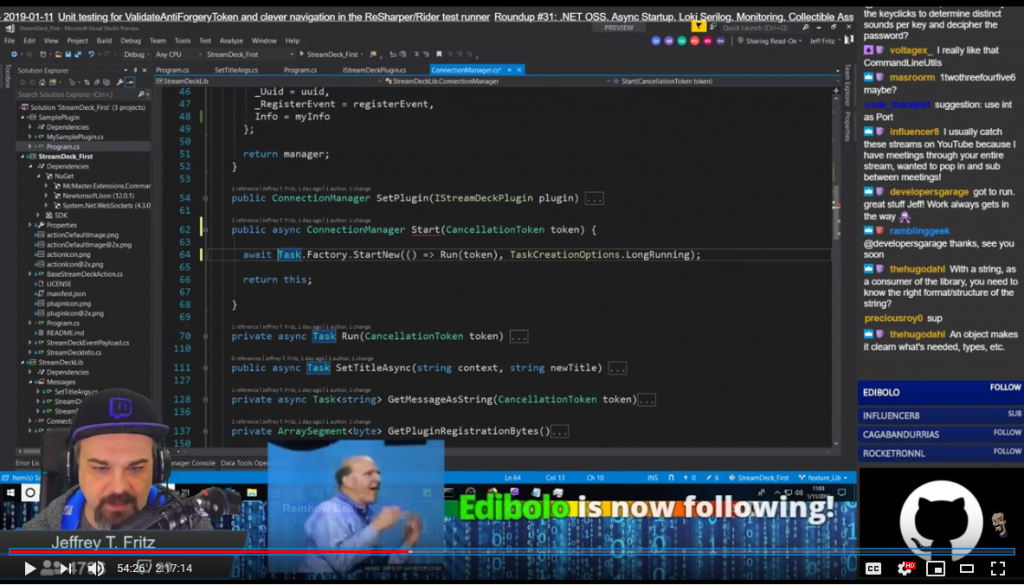Pin the Solution Explorer panel
The height and width of the screenshot is (585, 1024).
pos(135,70)
